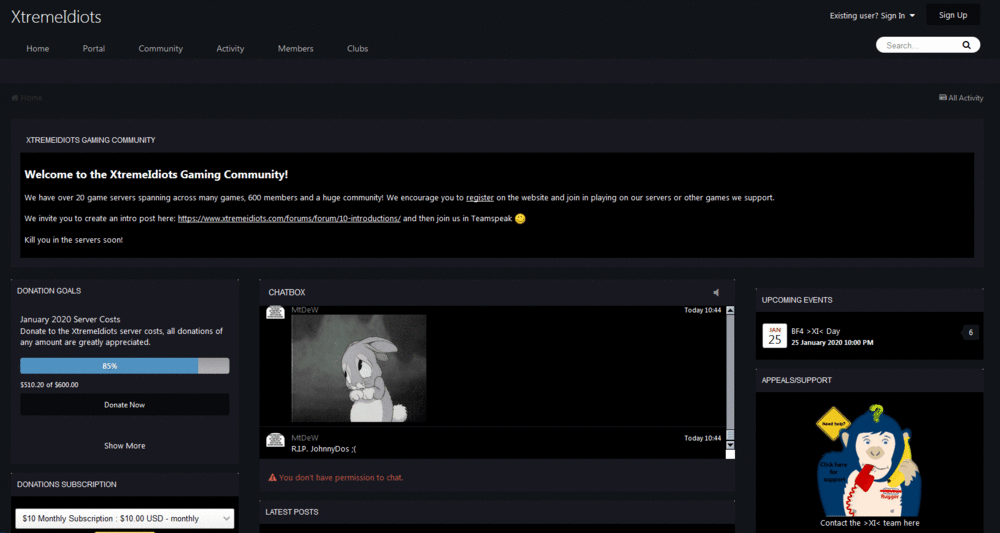Click 'Today 10:44' timestamp on R.I.P. message
The height and width of the screenshot is (533, 1000).
[x=703, y=439]
